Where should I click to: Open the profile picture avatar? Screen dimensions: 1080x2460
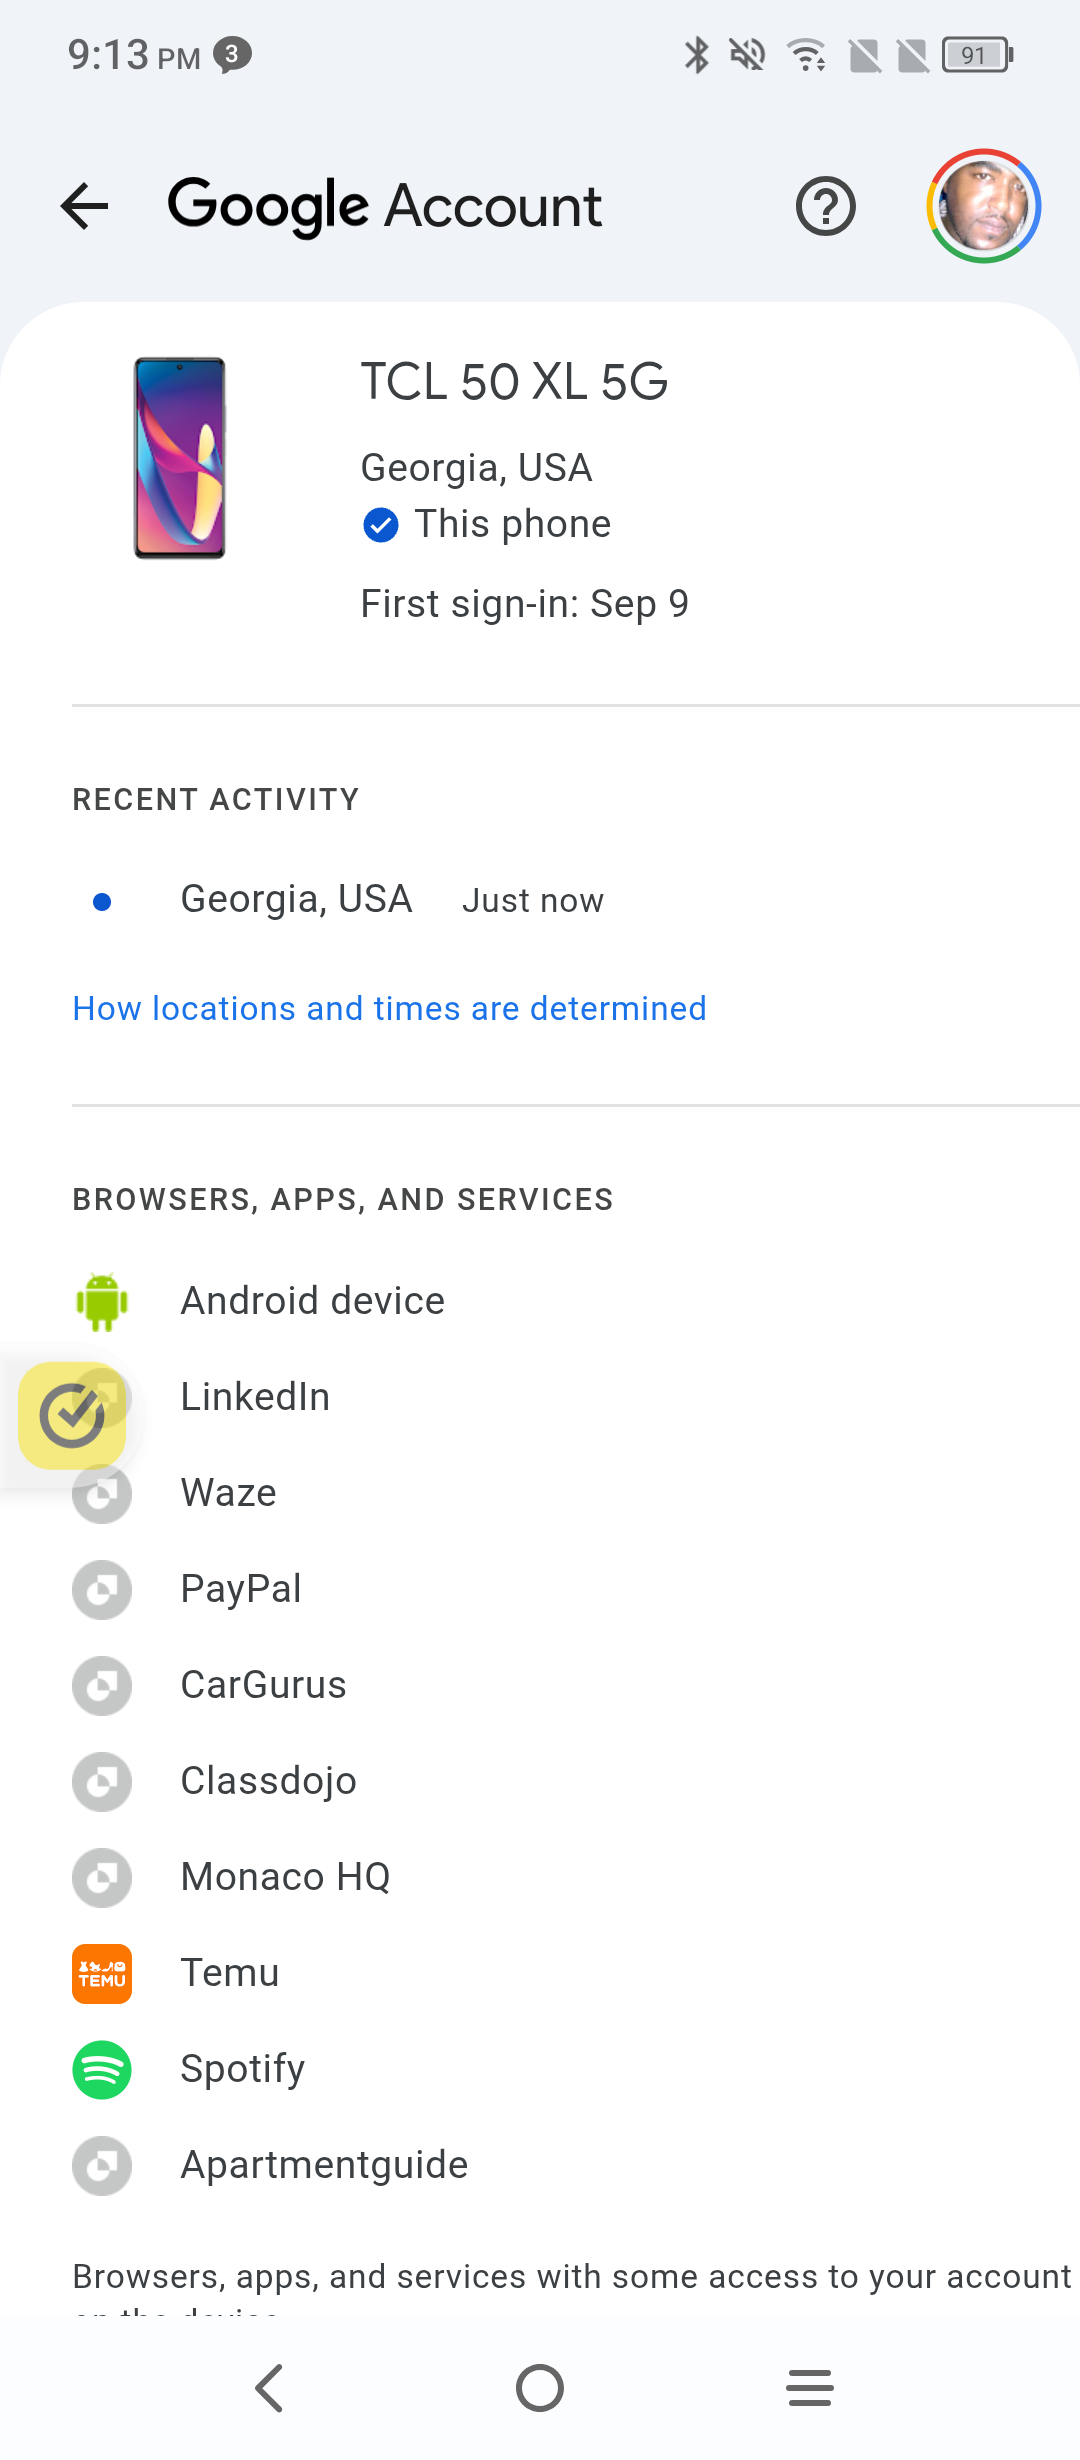click(x=984, y=207)
